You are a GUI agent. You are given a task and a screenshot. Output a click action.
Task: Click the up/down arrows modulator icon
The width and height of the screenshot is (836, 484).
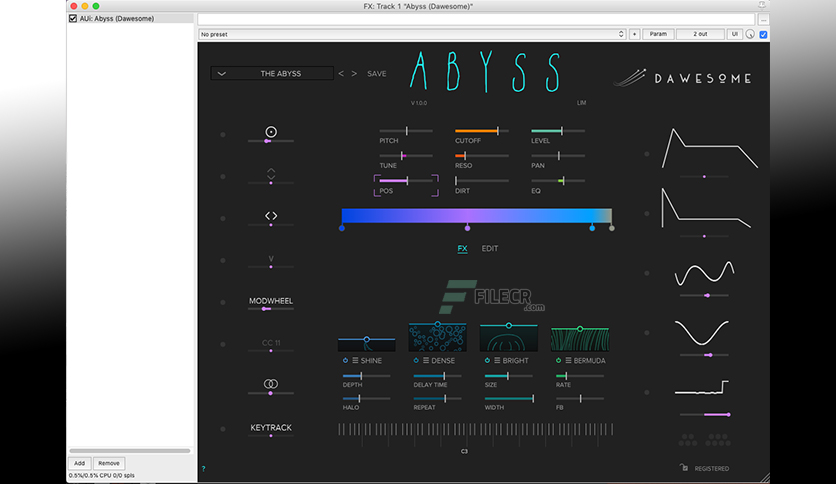tap(271, 173)
